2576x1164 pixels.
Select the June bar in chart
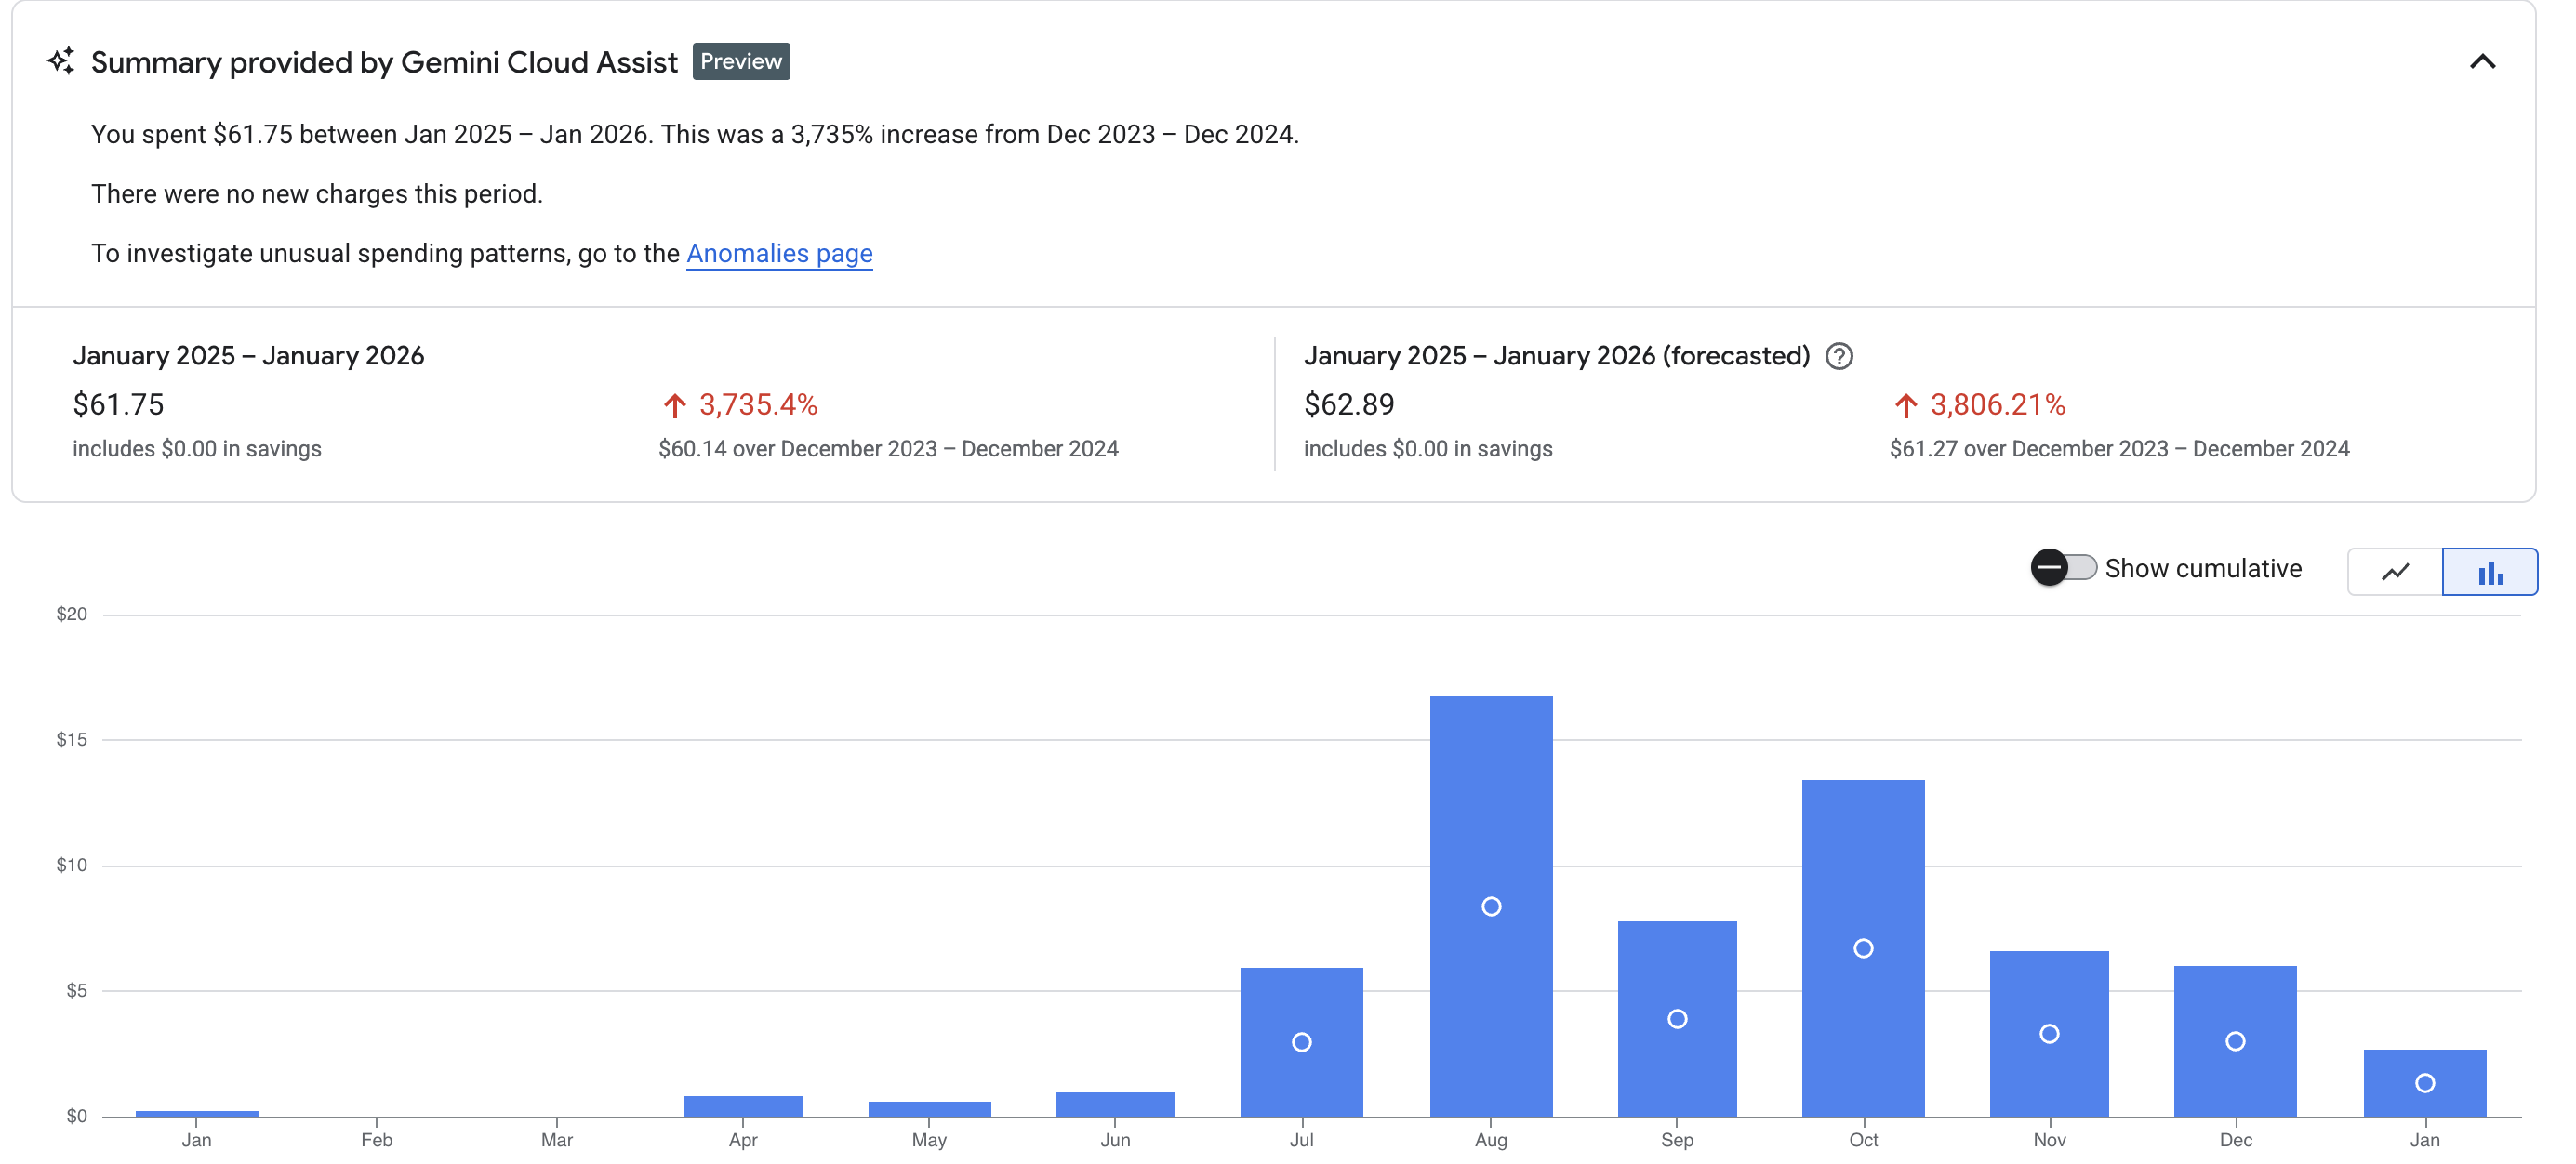(1115, 1104)
